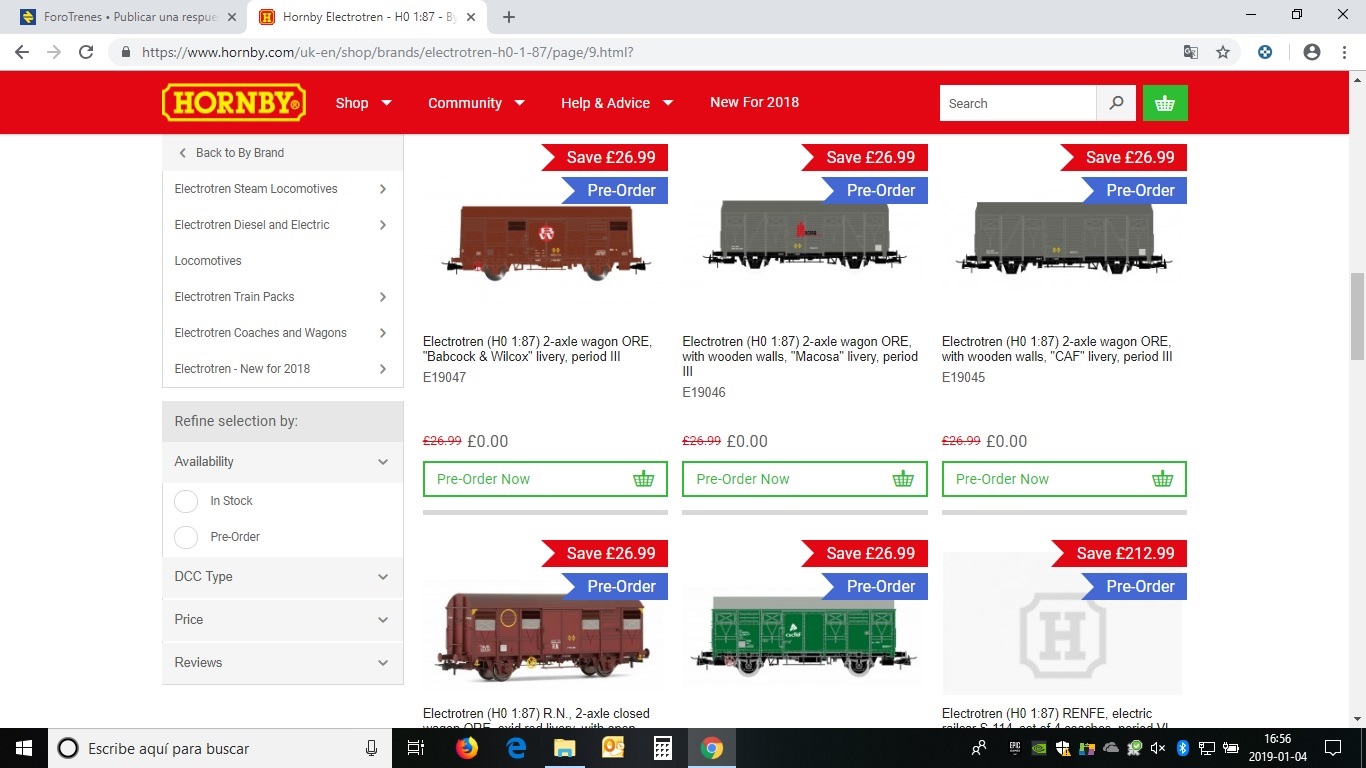
Task: Click the Windows taskbar search box
Action: point(222,748)
